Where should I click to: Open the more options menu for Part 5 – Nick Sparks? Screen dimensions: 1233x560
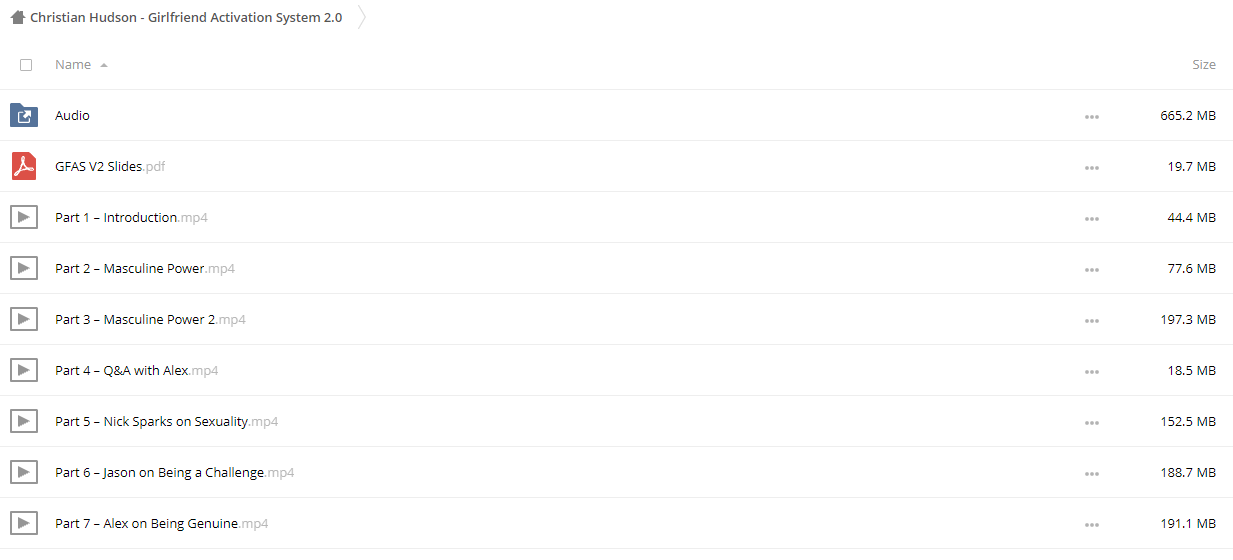point(1091,423)
